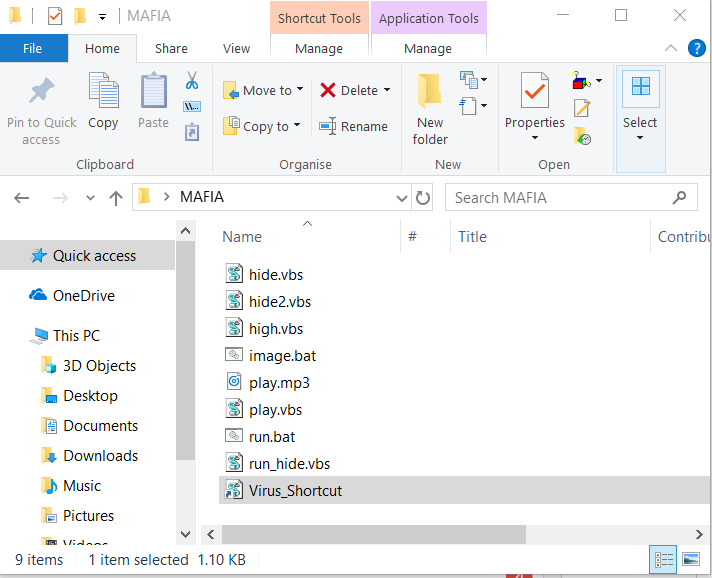
Task: Switch to the Share tab
Action: point(171,48)
